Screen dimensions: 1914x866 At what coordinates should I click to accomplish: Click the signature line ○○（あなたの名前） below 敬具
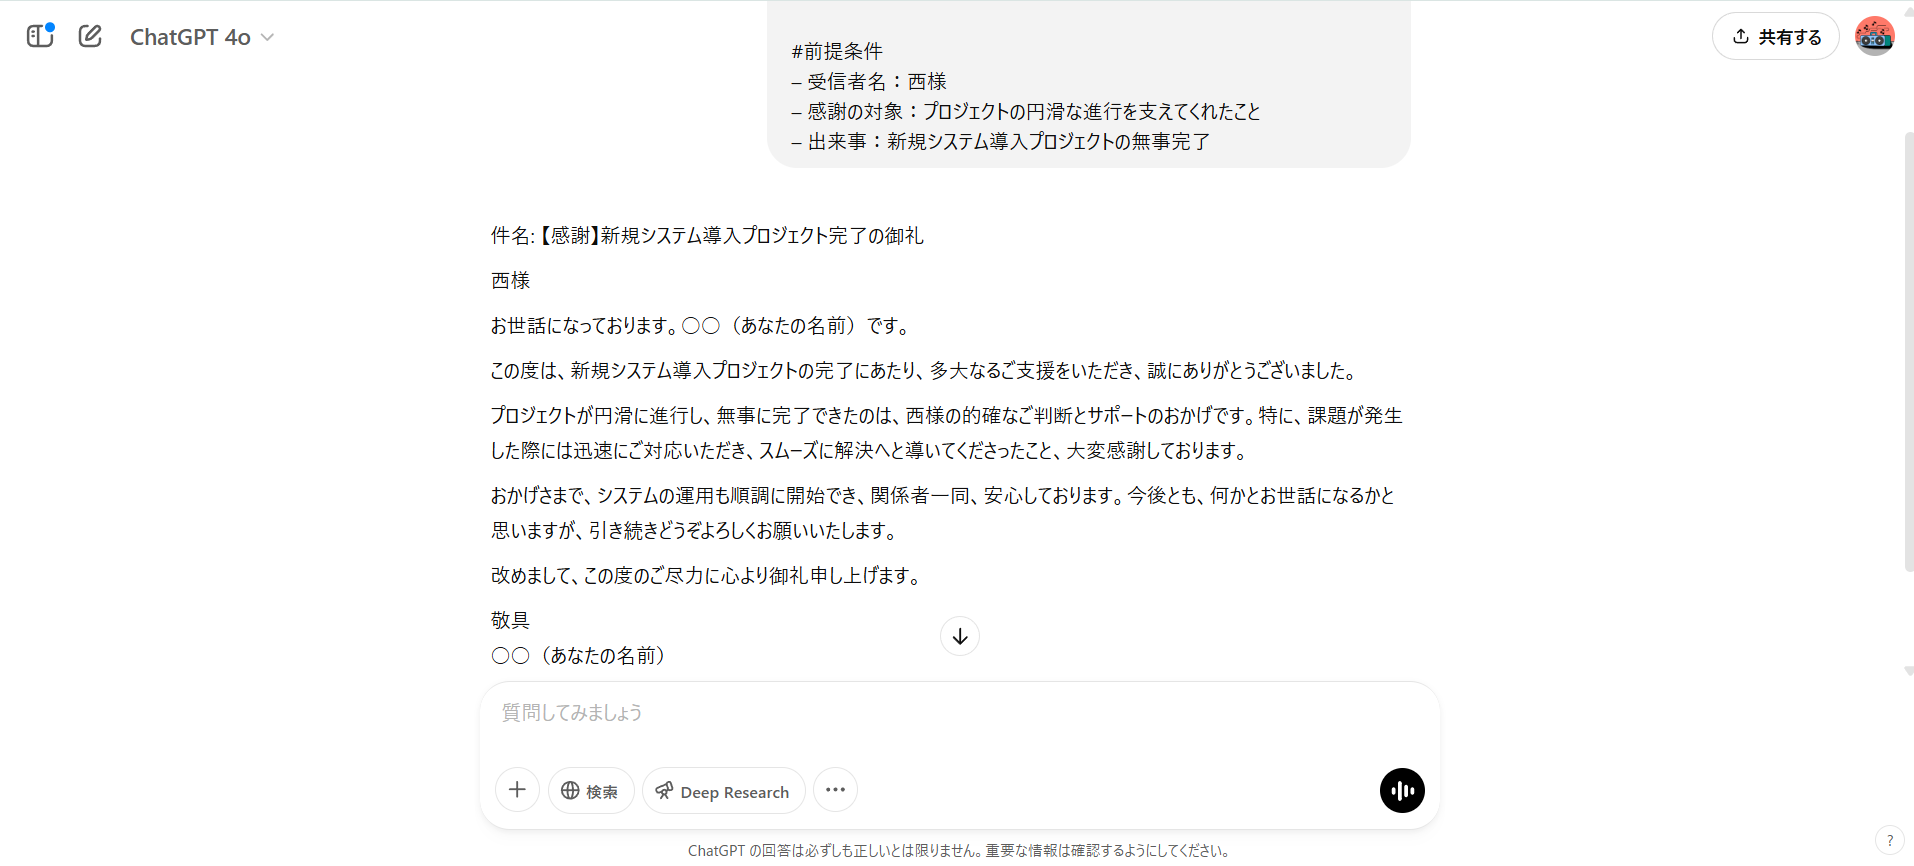coord(578,655)
